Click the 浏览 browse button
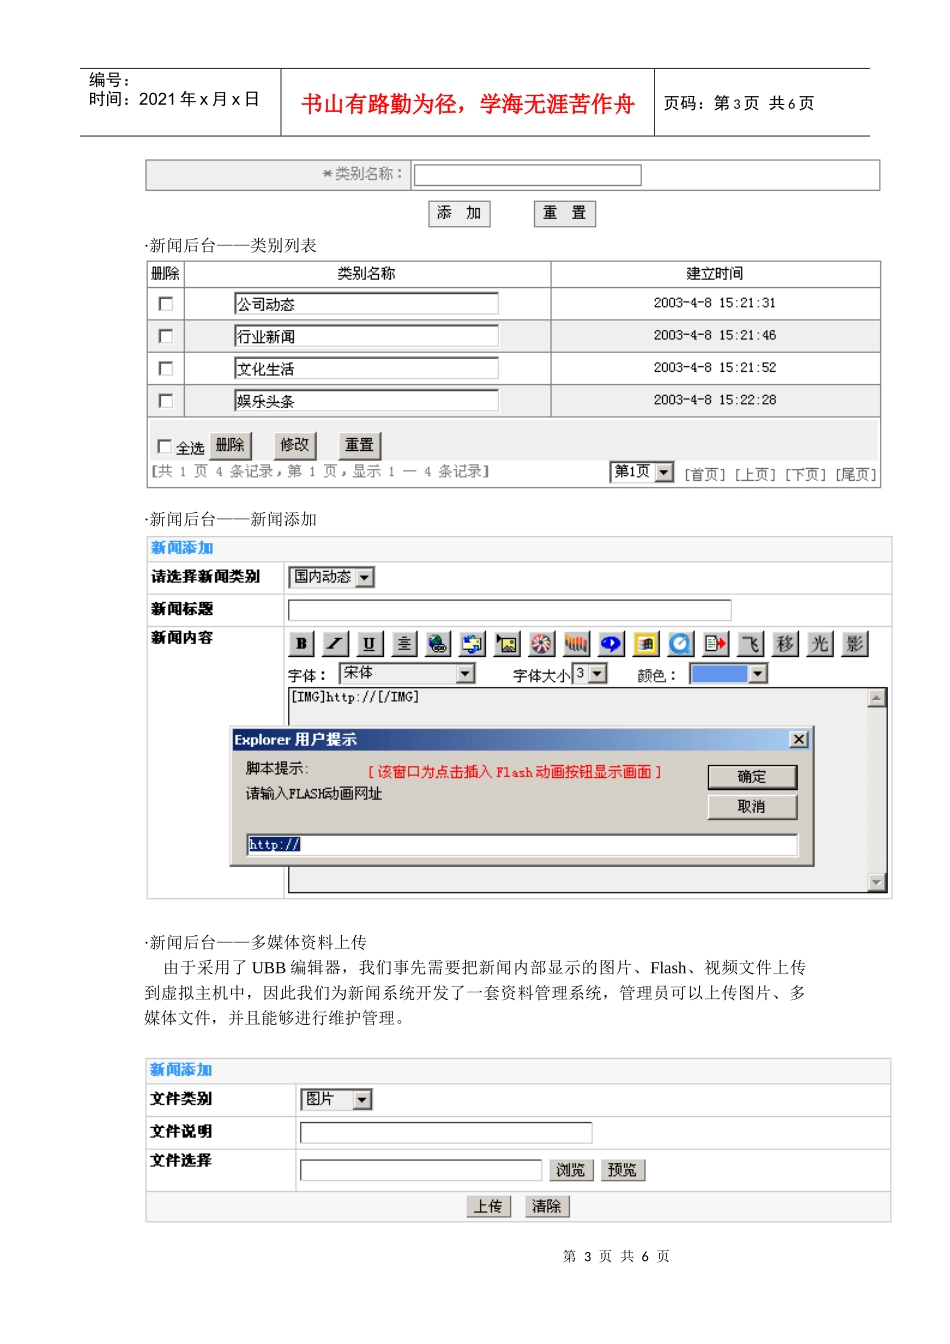This screenshot has height=1344, width=950. [x=571, y=1170]
